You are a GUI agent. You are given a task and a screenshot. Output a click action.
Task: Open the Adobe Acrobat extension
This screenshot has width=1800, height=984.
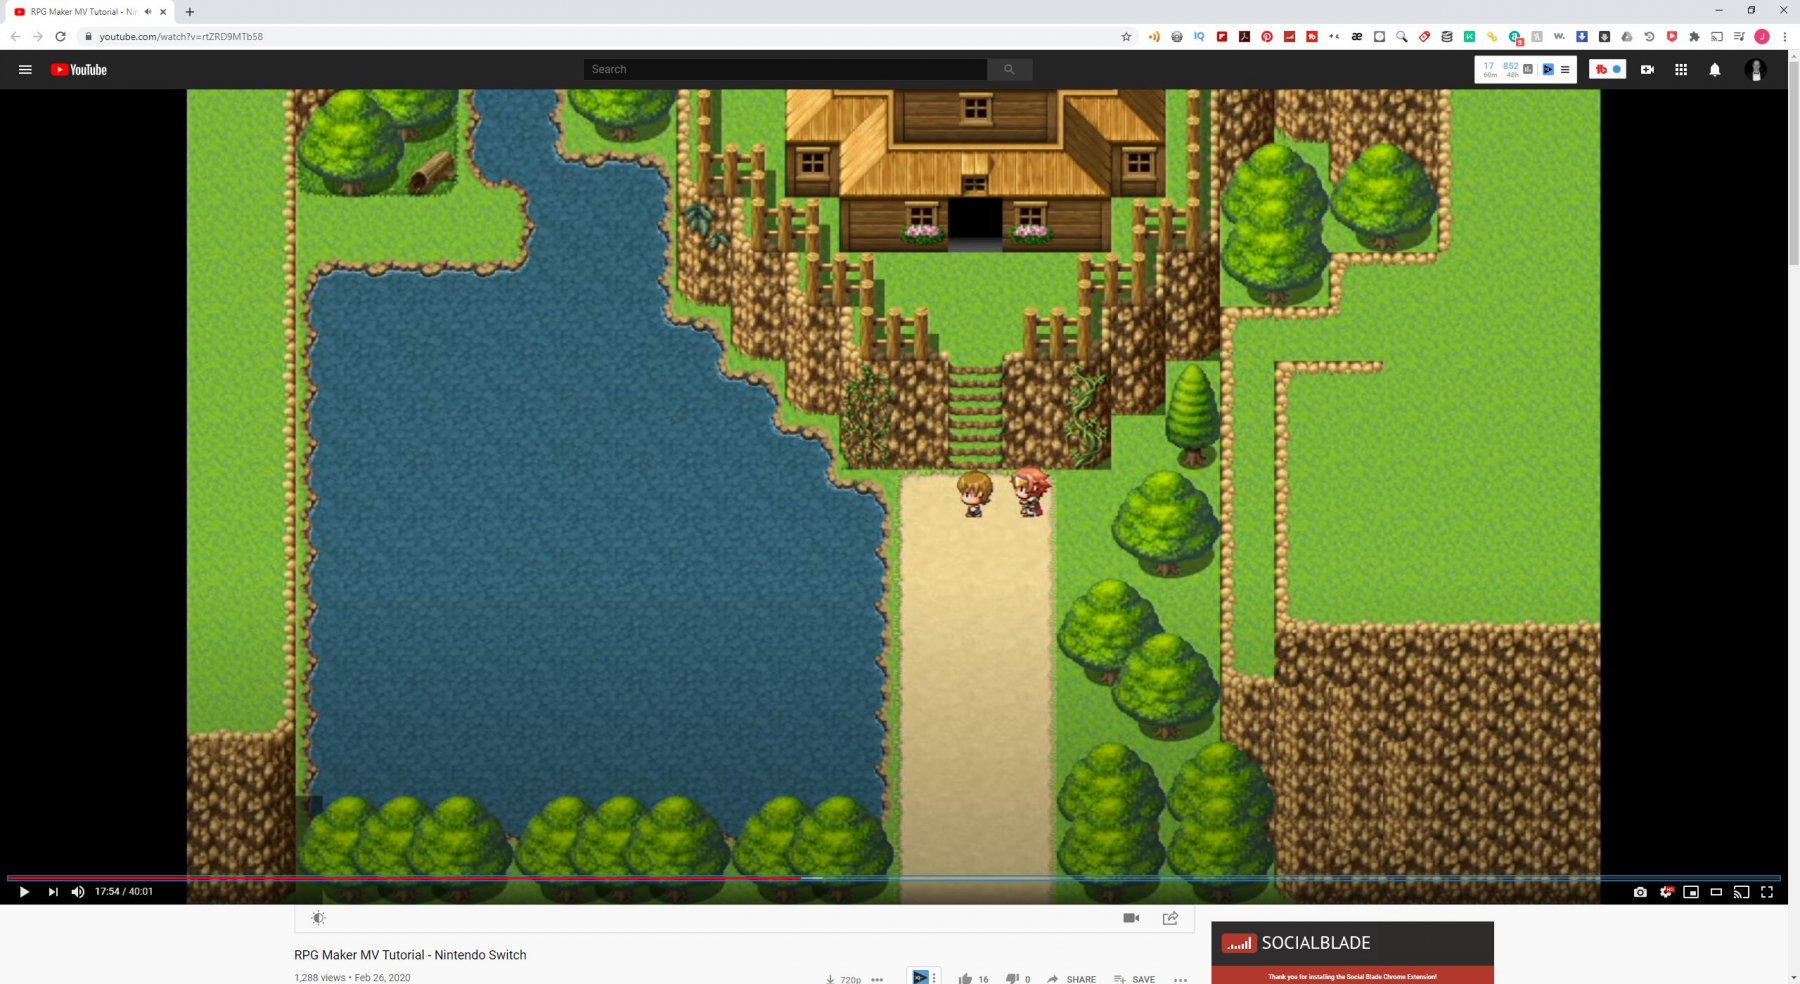point(1244,36)
